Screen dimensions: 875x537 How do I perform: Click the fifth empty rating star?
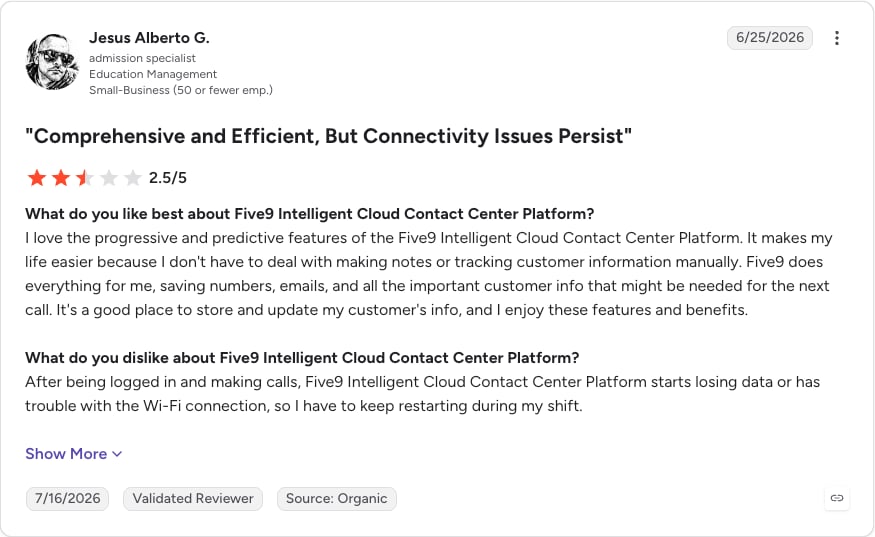tap(133, 178)
